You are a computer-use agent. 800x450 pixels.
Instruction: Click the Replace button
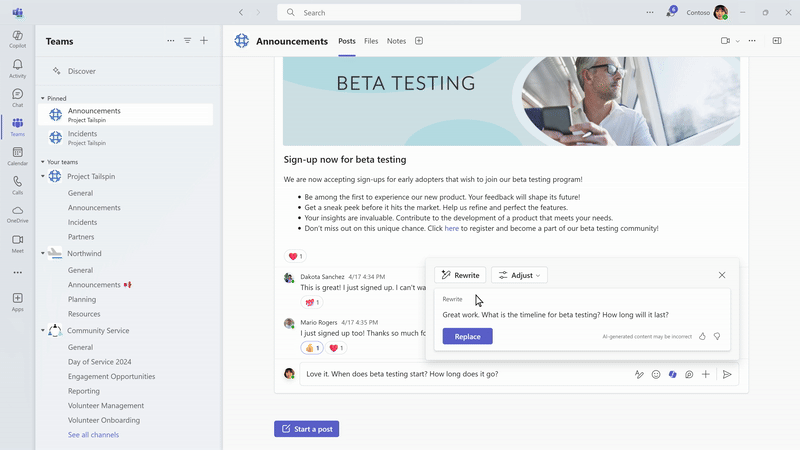click(467, 336)
